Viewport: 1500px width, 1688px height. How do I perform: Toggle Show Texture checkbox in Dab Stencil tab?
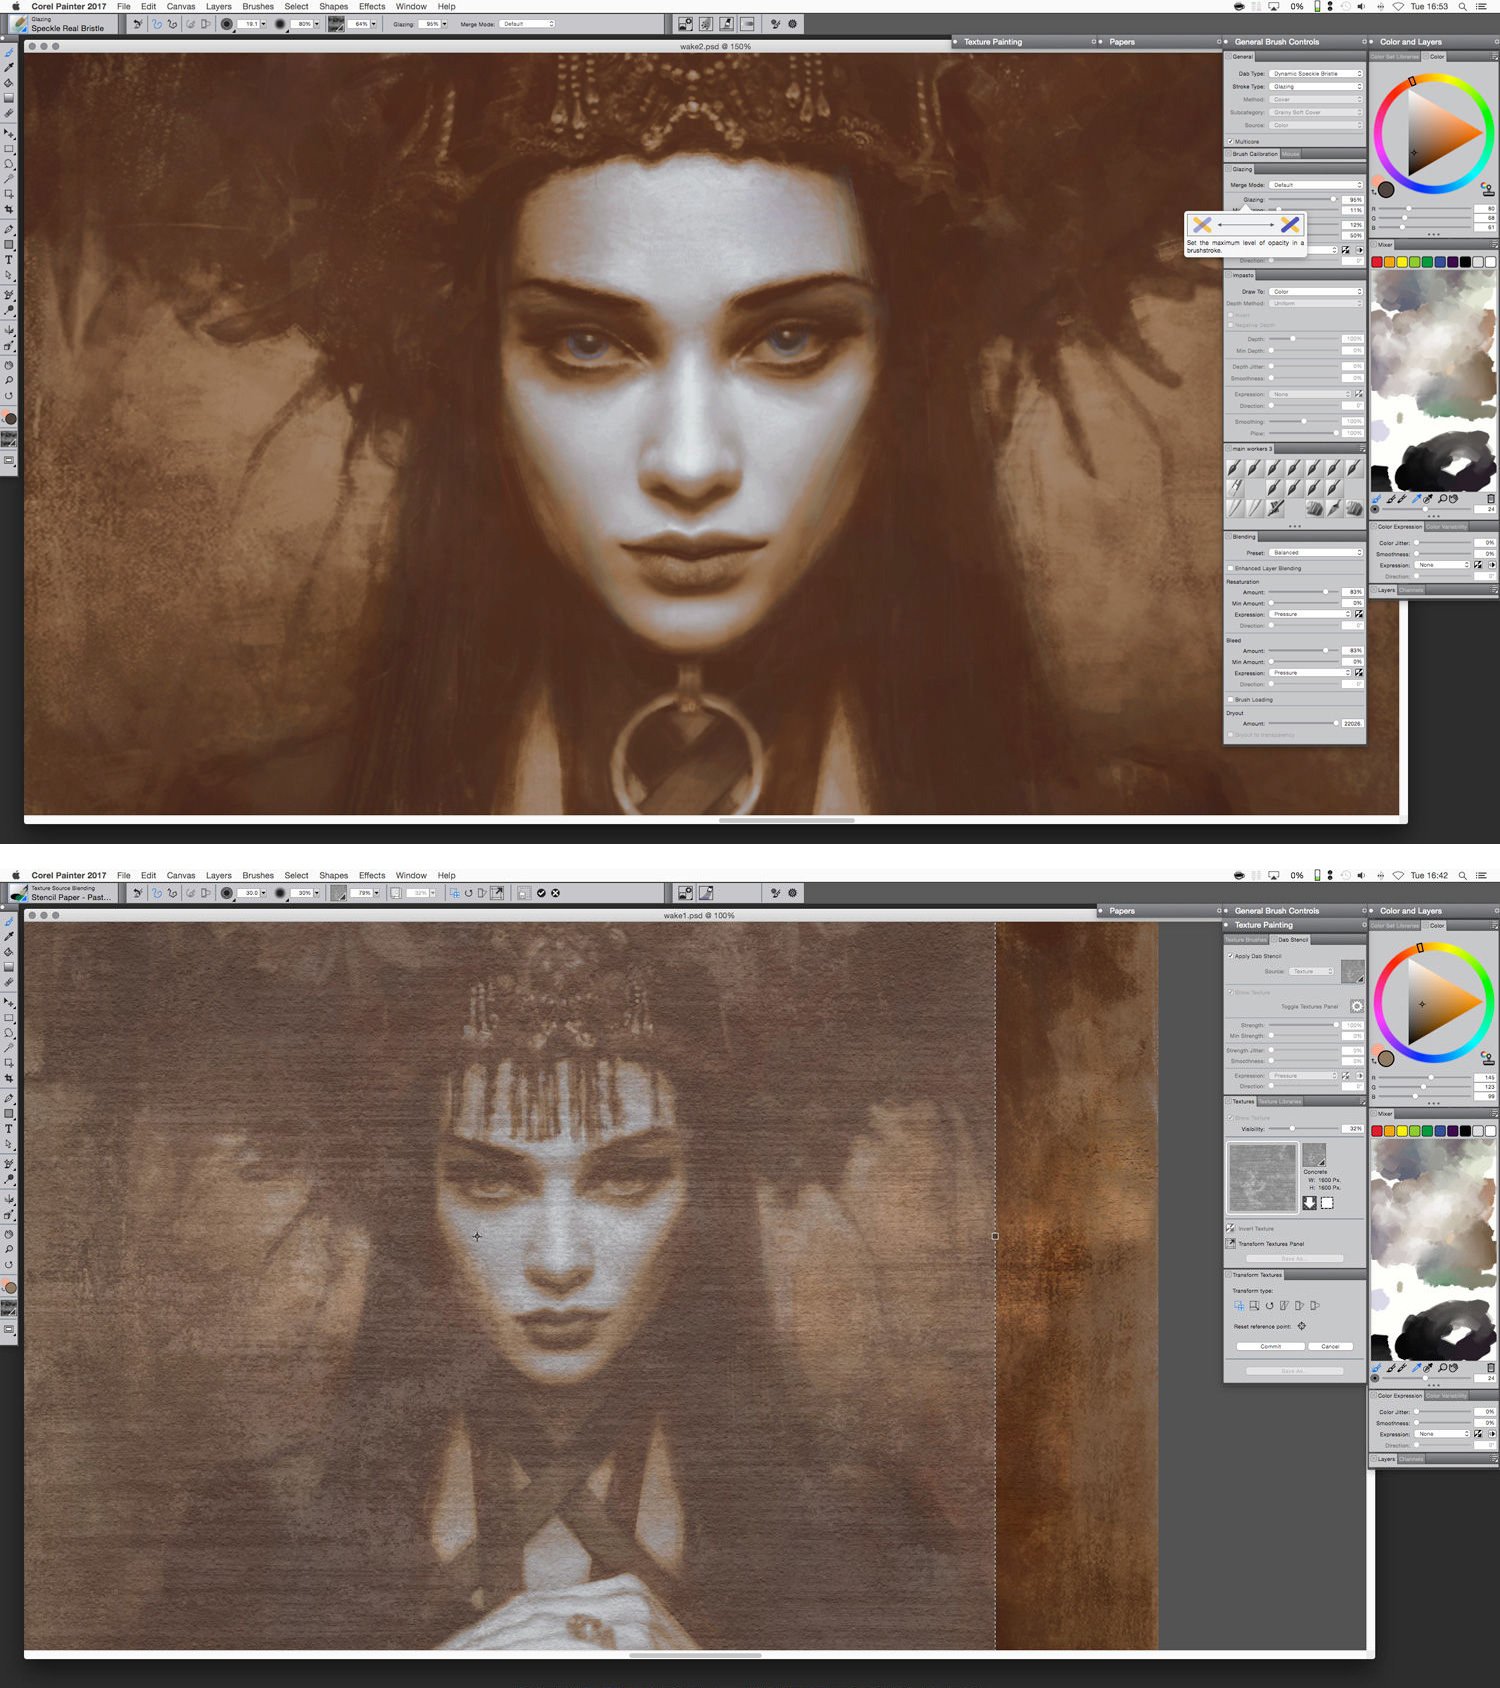pyautogui.click(x=1230, y=992)
